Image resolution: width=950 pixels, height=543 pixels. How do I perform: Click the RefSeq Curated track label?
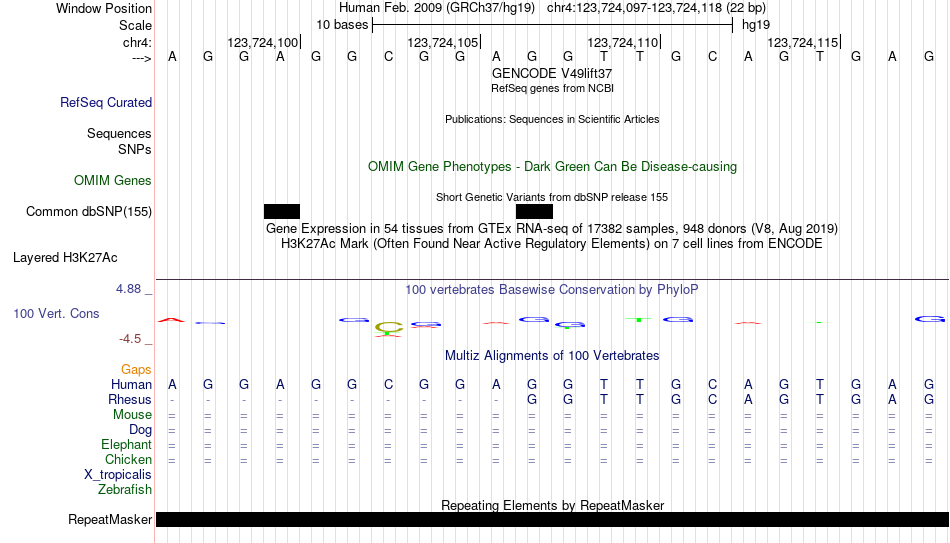[106, 102]
